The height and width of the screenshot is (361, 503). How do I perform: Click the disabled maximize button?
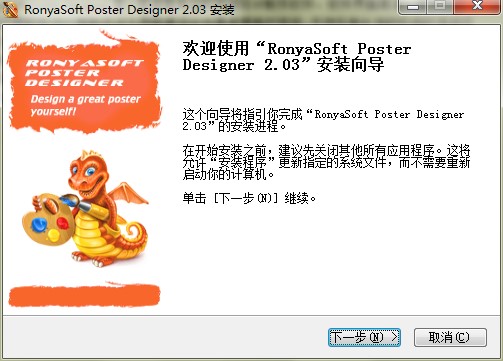pos(440,7)
